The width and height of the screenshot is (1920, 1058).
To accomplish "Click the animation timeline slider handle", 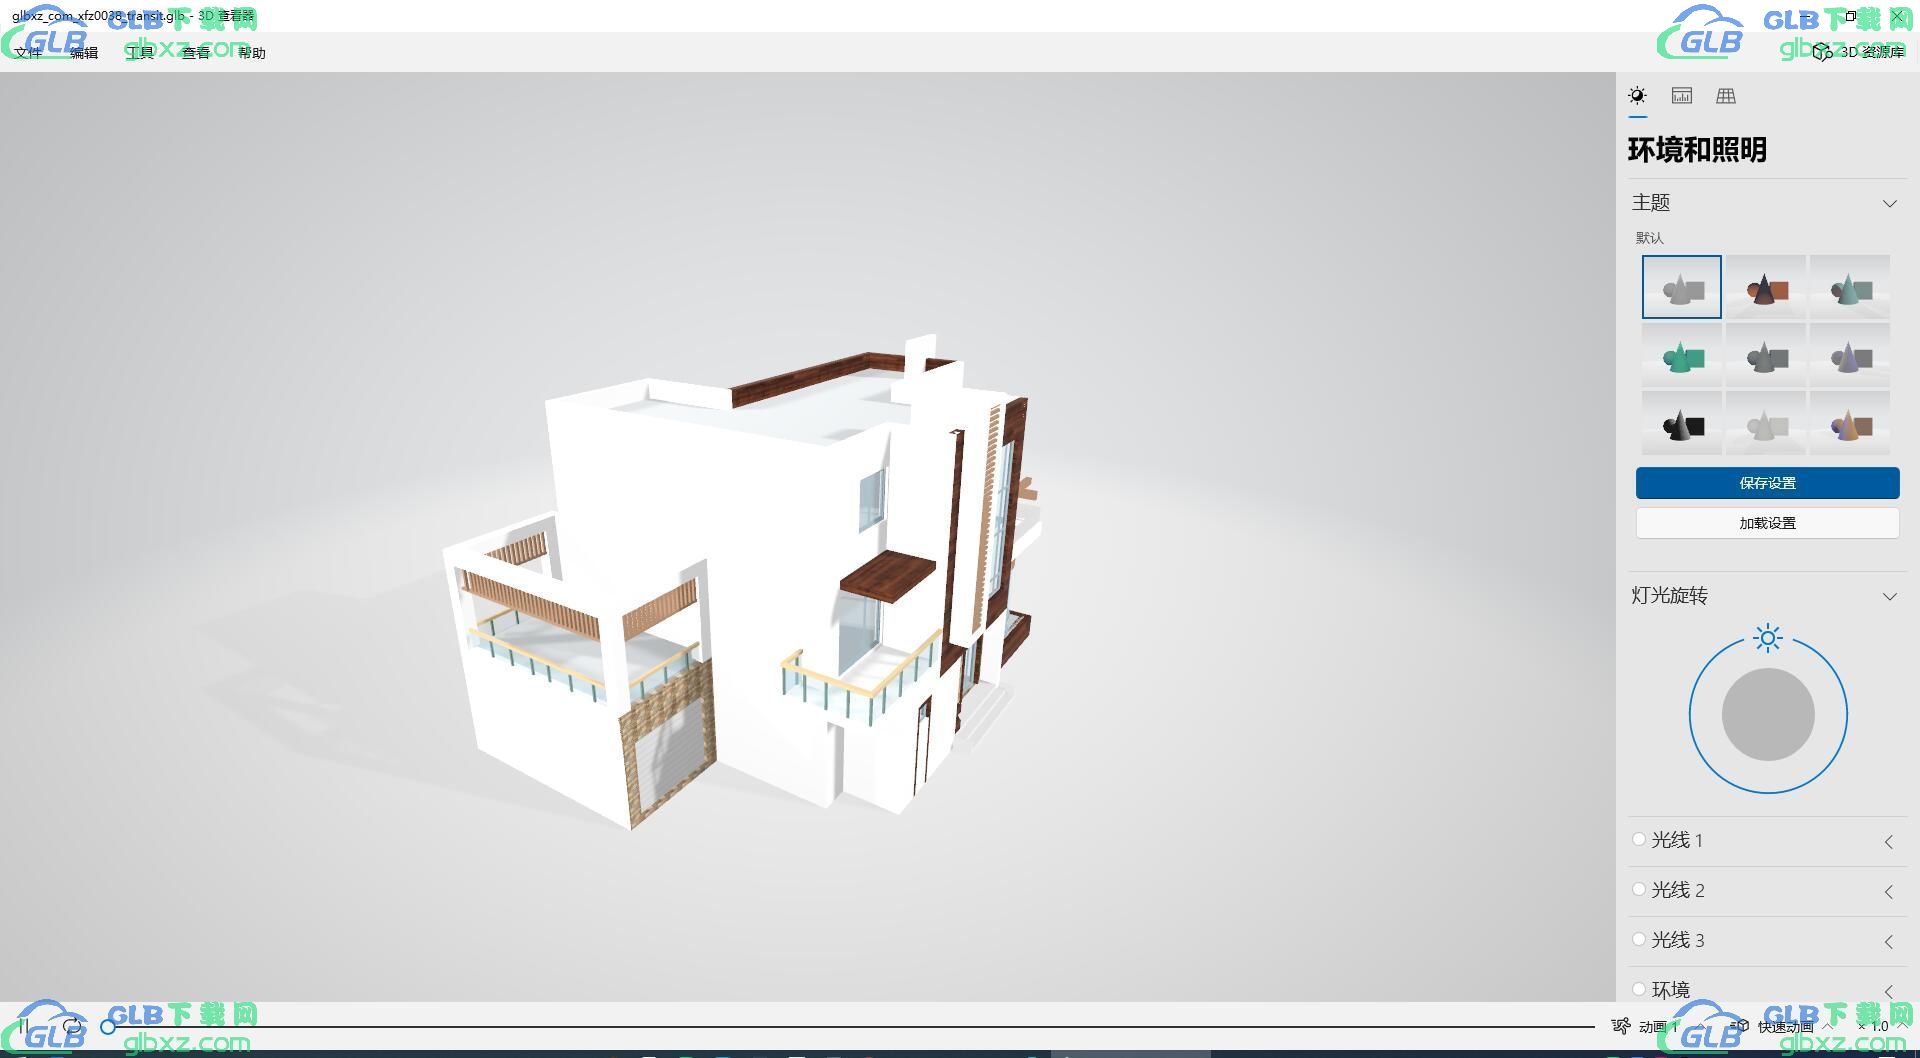I will pos(108,1027).
